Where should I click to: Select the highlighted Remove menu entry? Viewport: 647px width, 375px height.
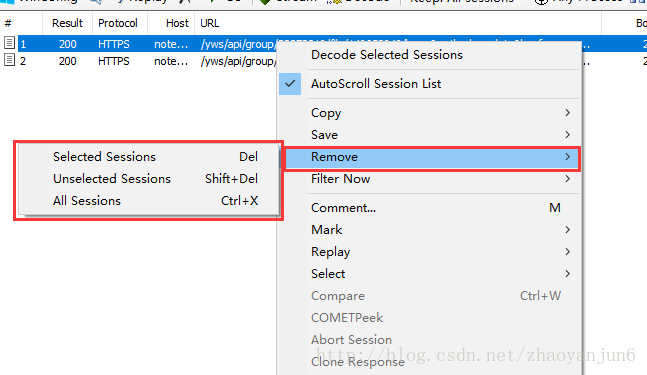(432, 157)
